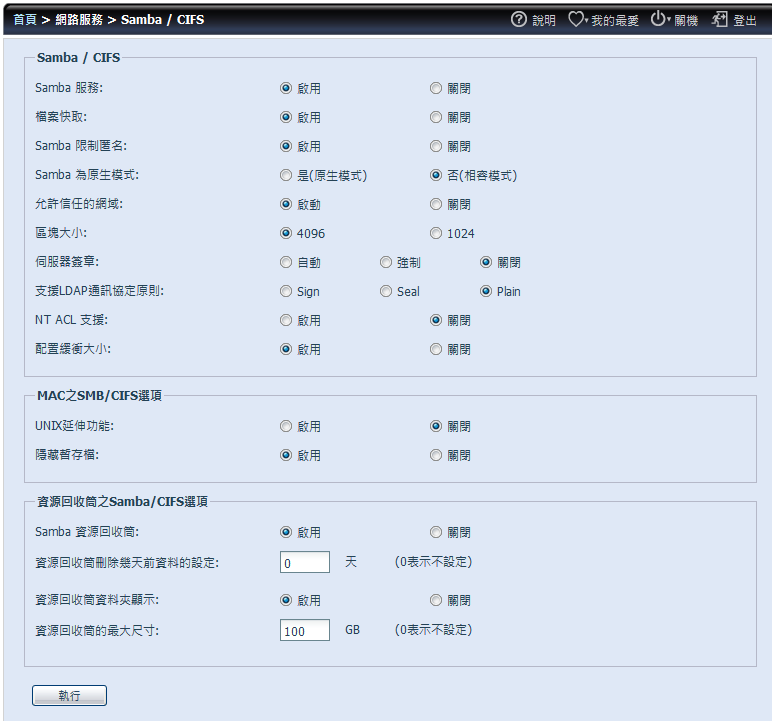
Task: Open 網路服務 in the breadcrumb
Action: [x=79, y=20]
